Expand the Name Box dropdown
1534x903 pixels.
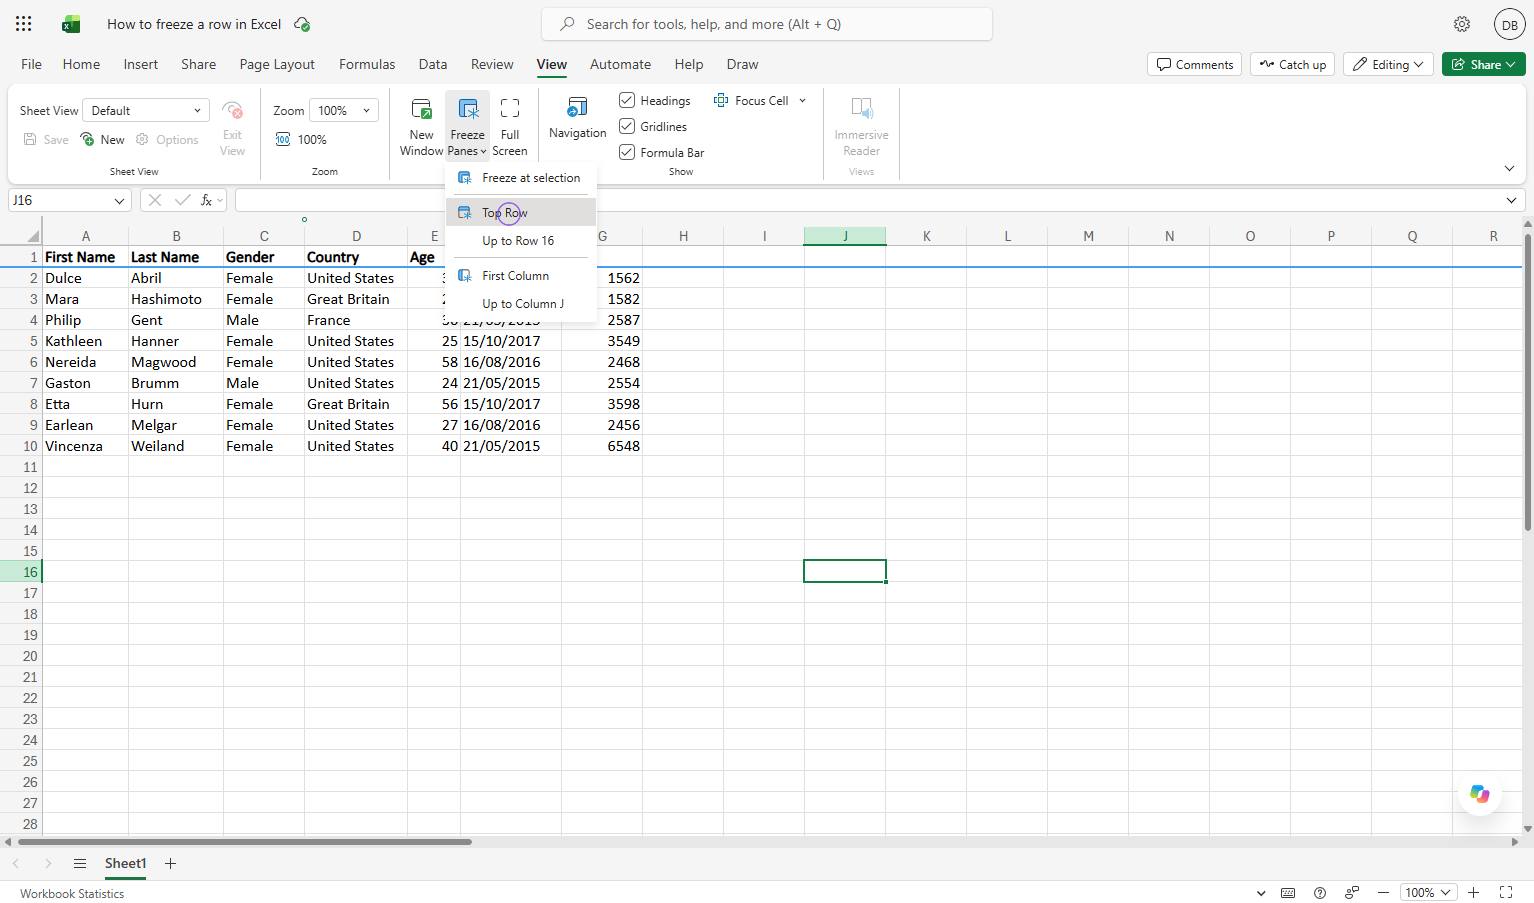119,200
